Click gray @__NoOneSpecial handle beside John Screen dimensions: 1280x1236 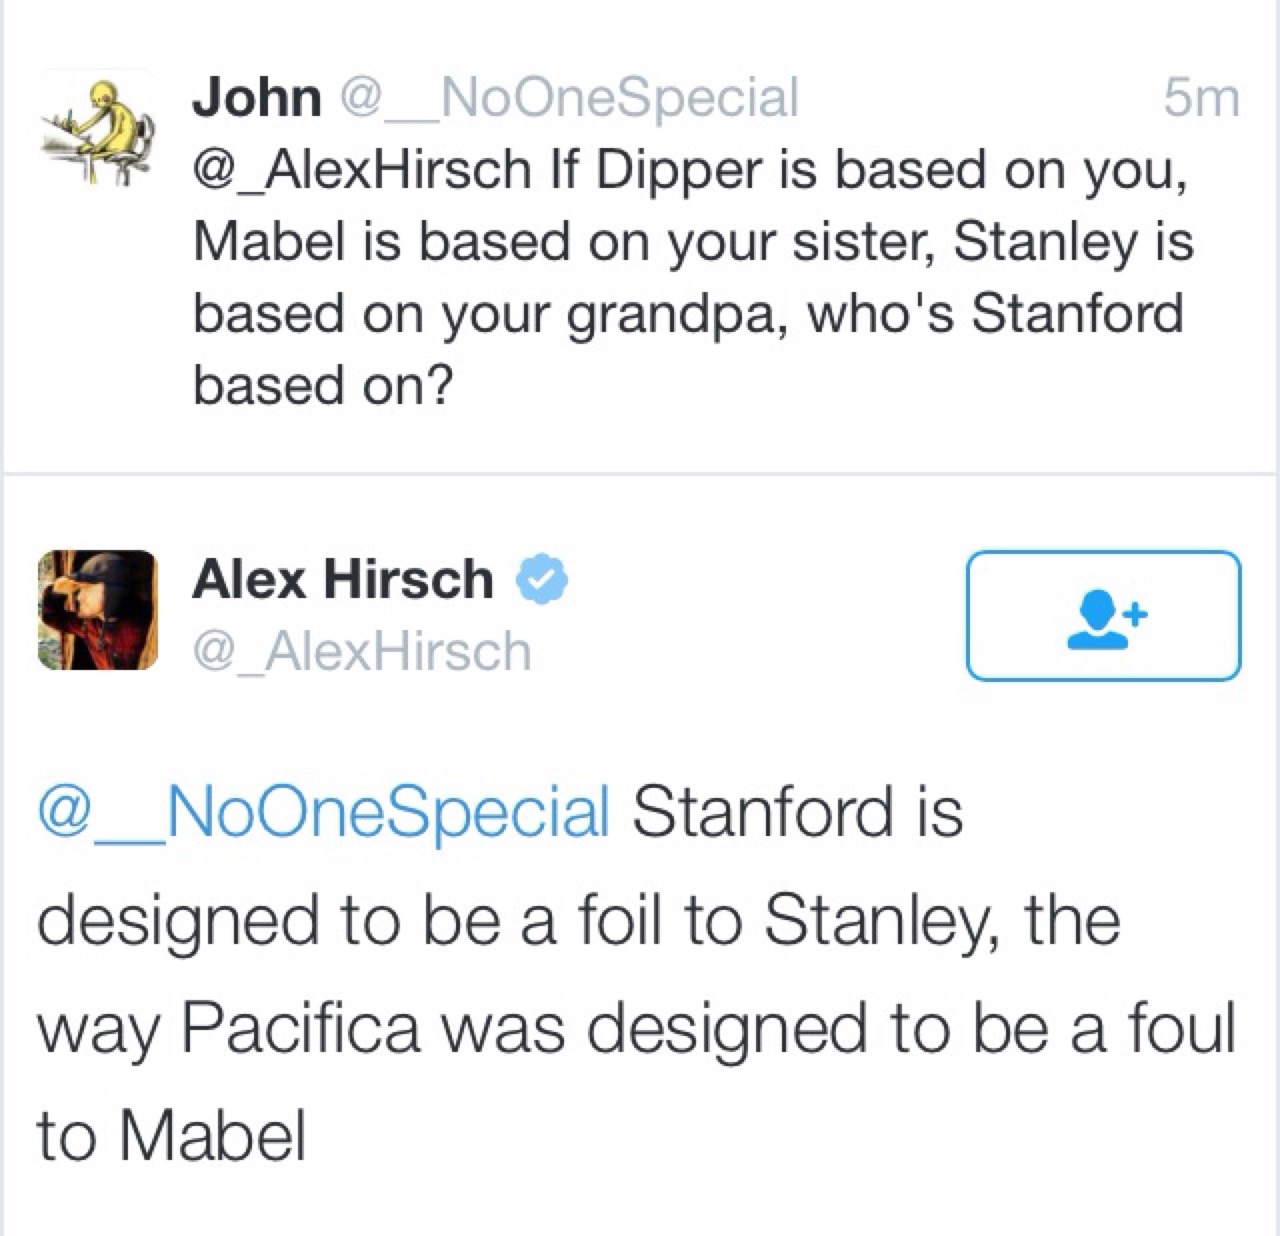(570, 98)
